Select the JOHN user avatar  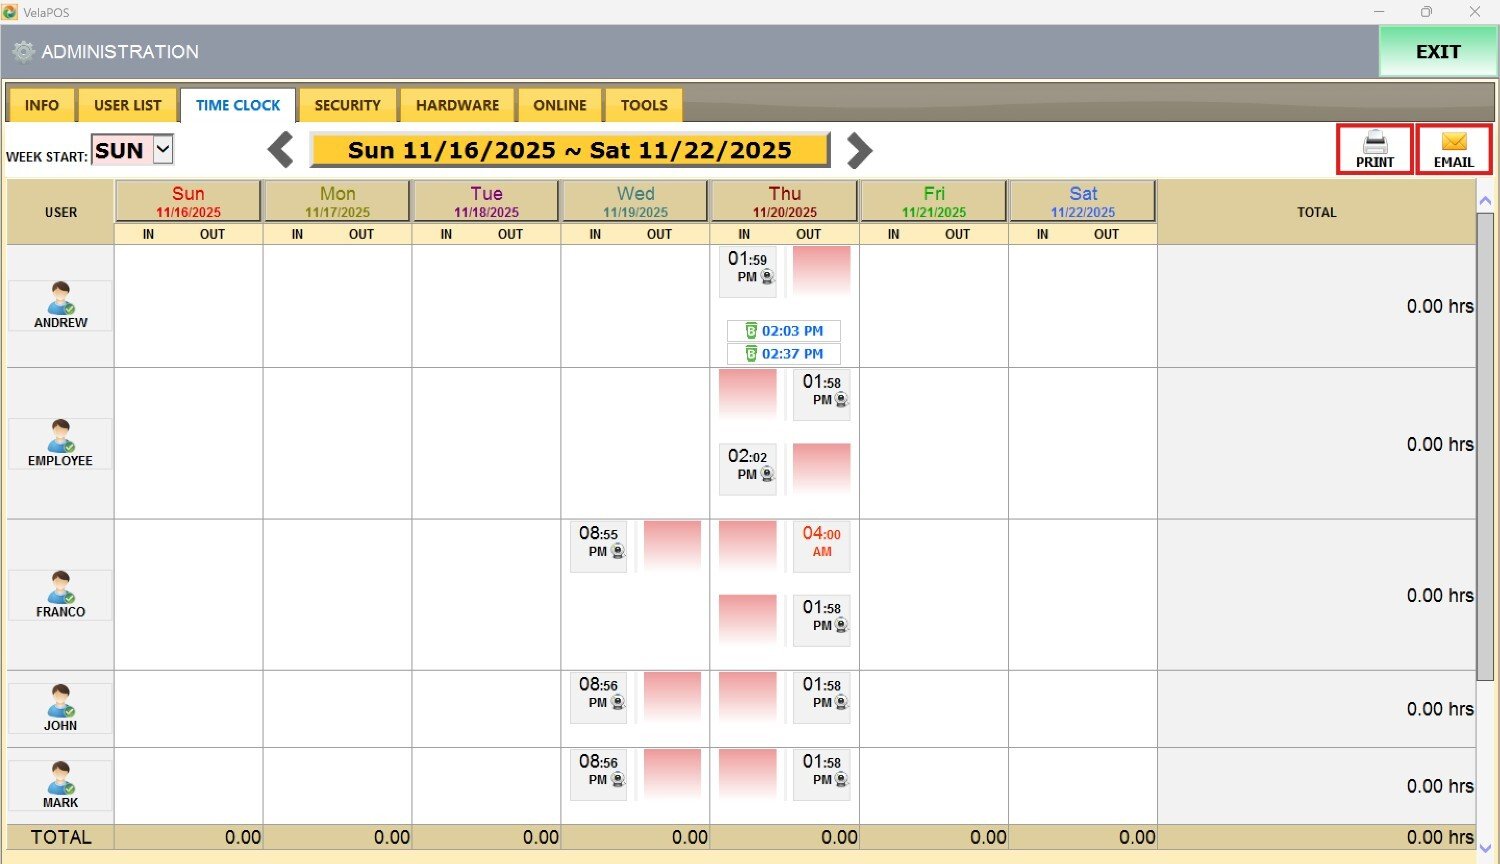pos(60,701)
